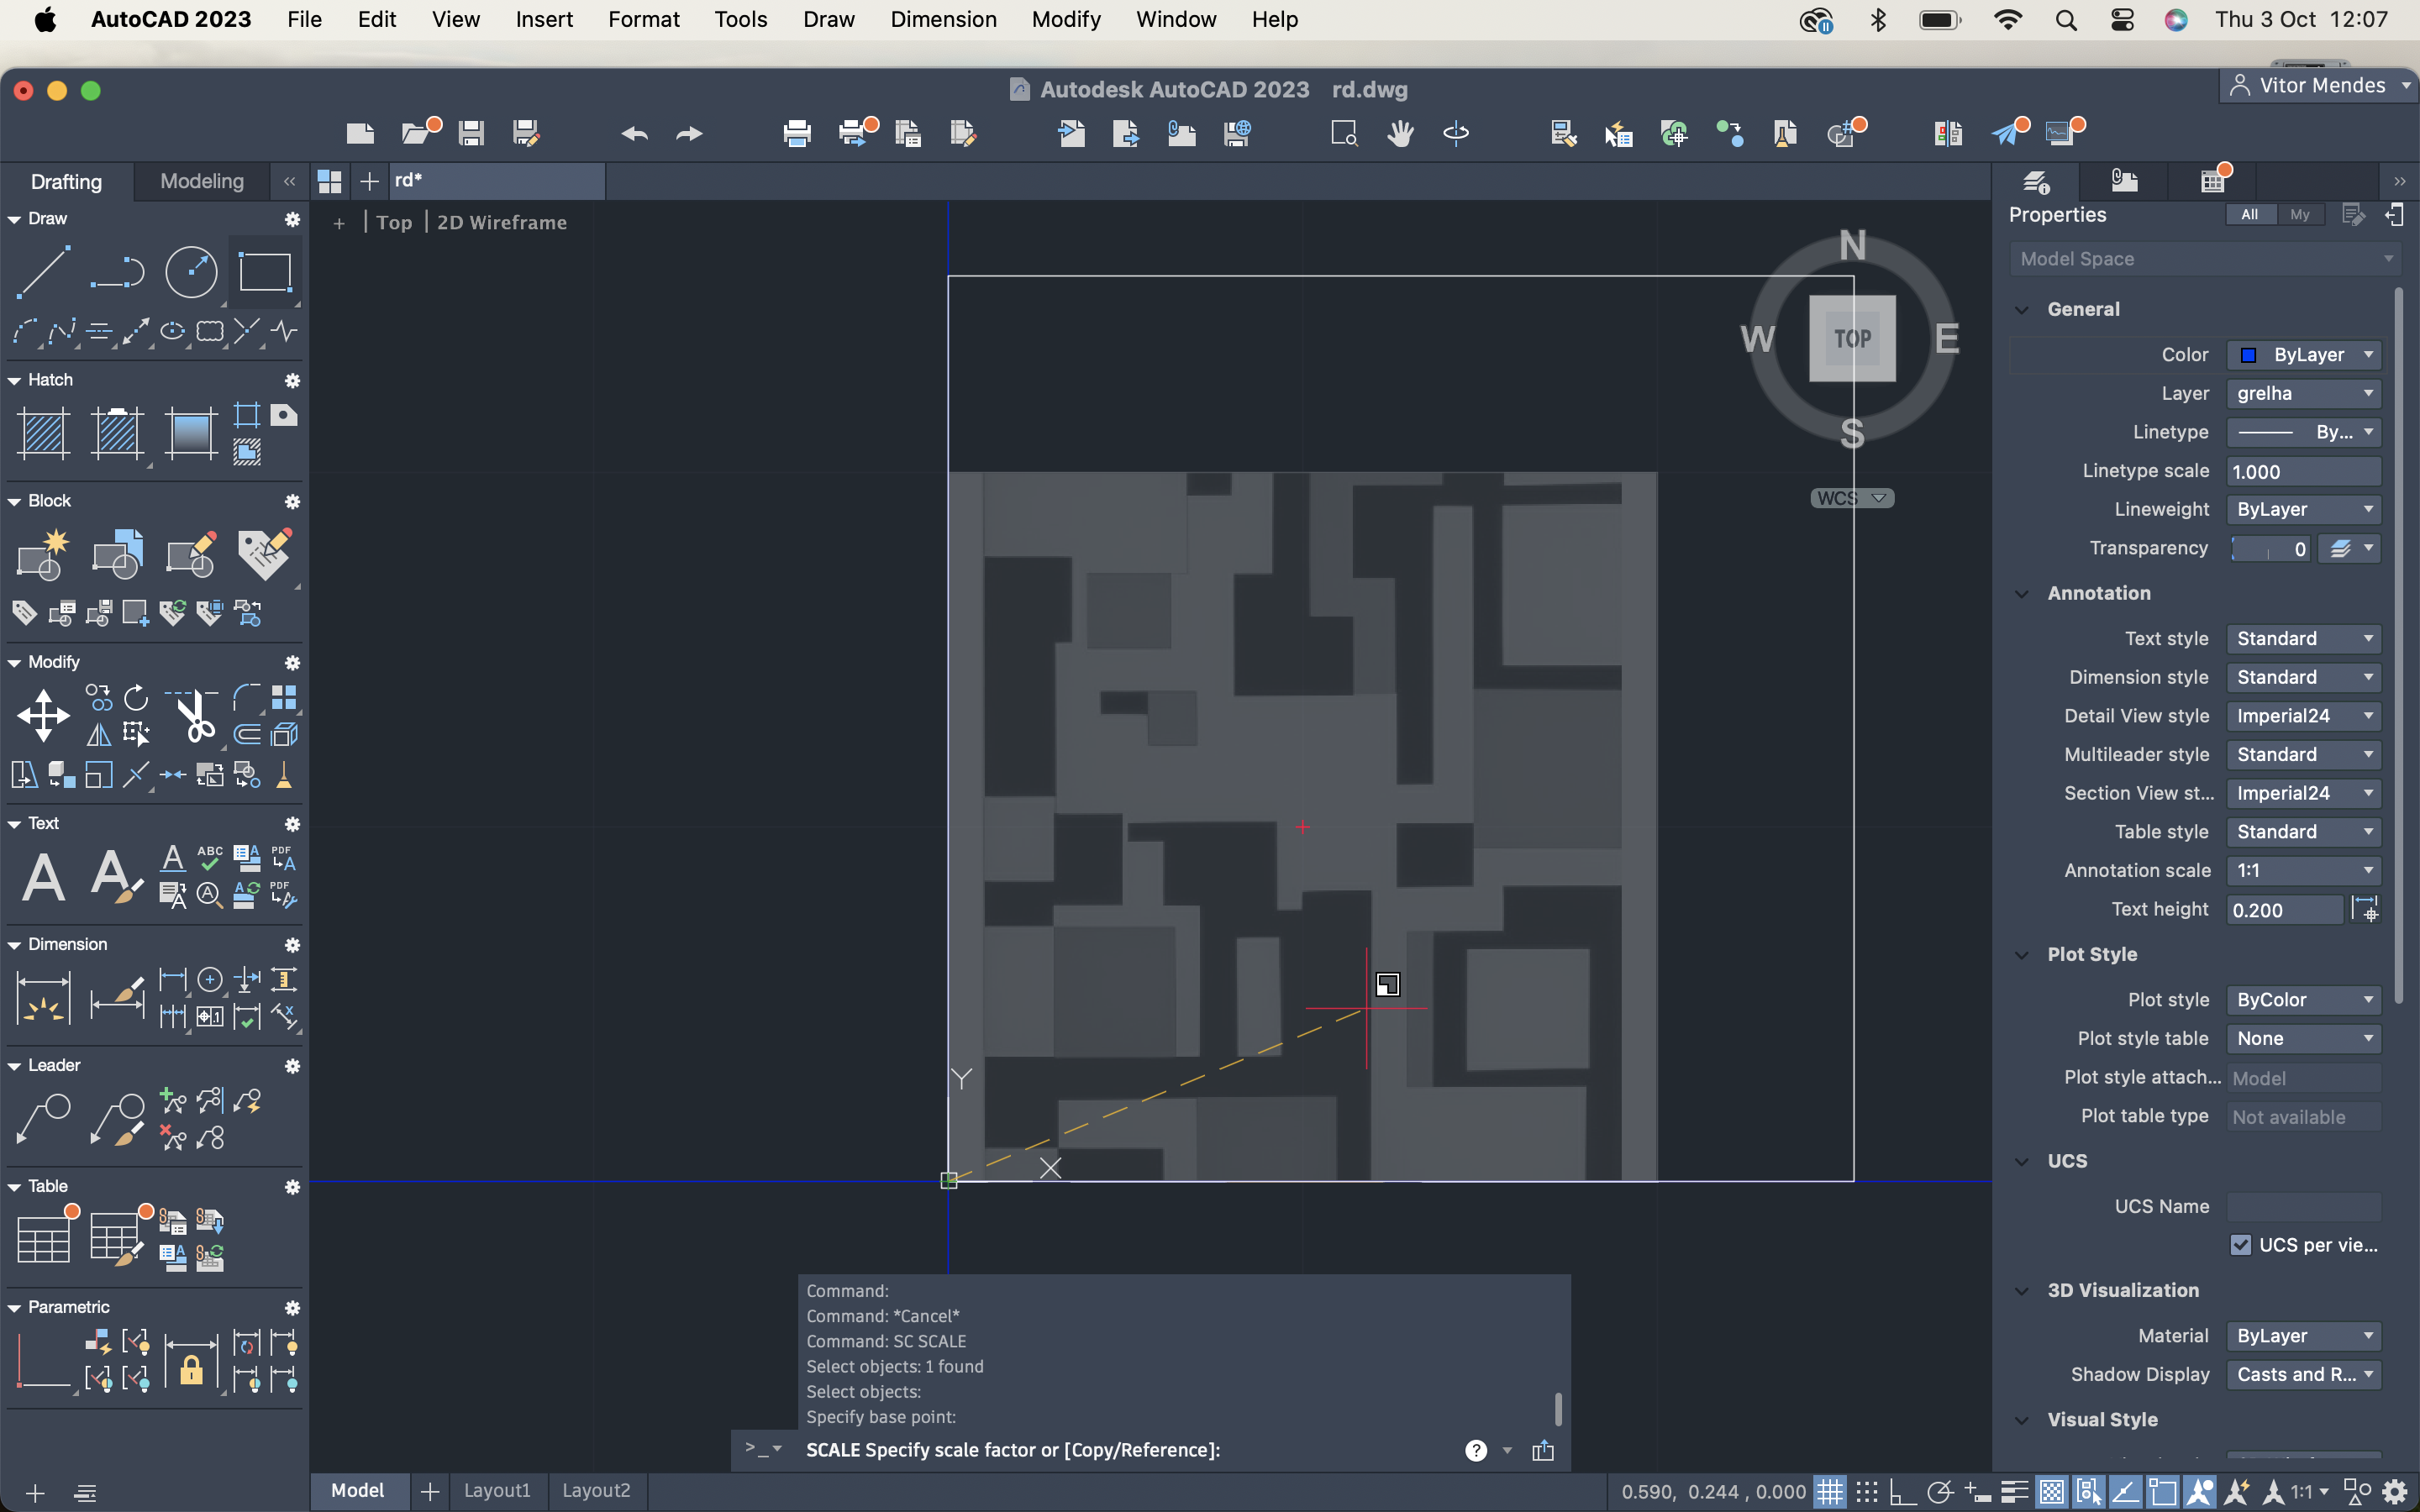Image resolution: width=2420 pixels, height=1512 pixels.
Task: Toggle grid display in status bar
Action: point(1829,1492)
